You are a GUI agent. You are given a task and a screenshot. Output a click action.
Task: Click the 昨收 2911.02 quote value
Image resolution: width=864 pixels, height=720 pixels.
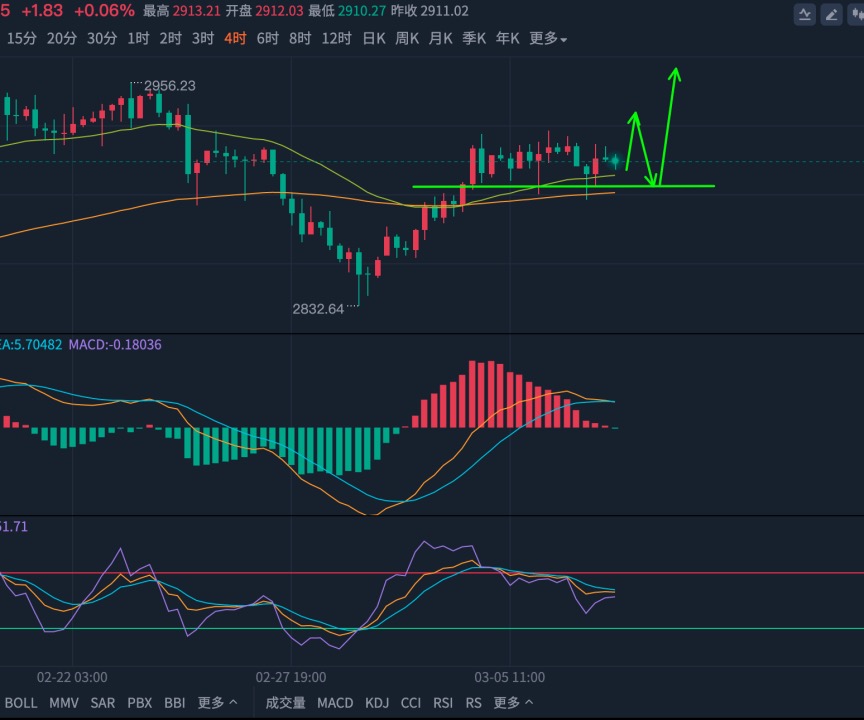click(430, 11)
